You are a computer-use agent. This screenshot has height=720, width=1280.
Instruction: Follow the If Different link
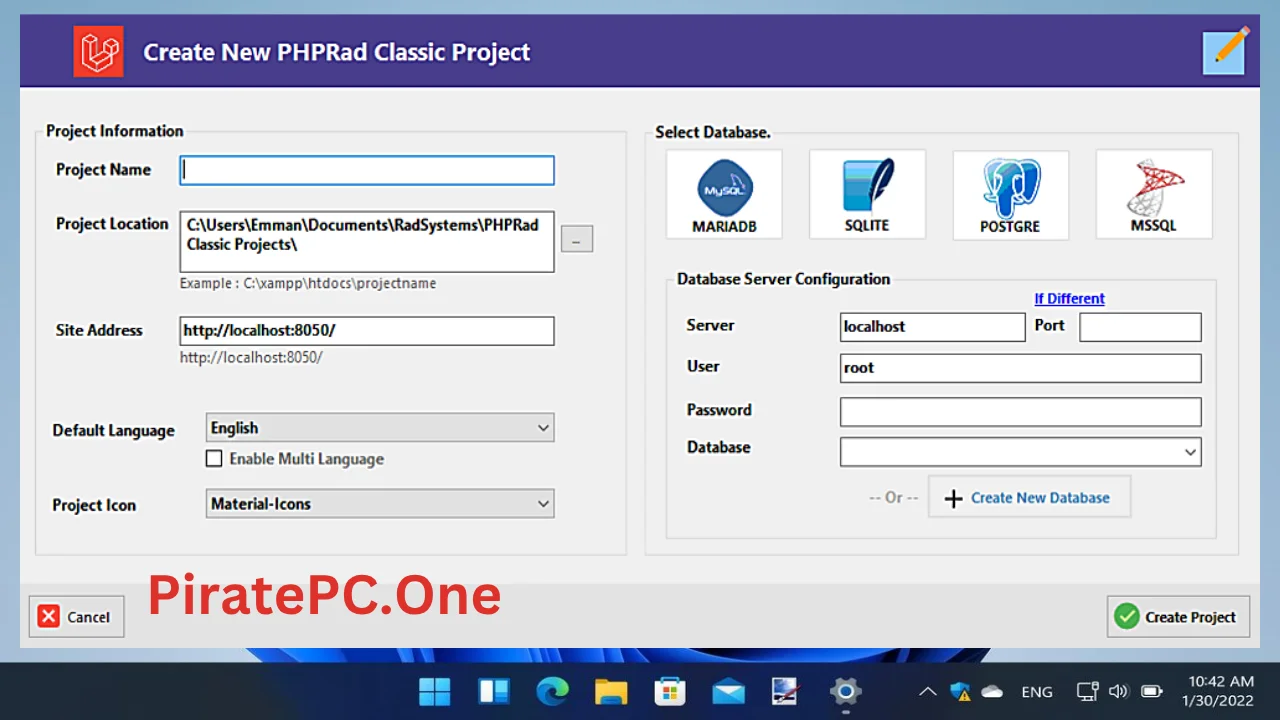point(1070,299)
